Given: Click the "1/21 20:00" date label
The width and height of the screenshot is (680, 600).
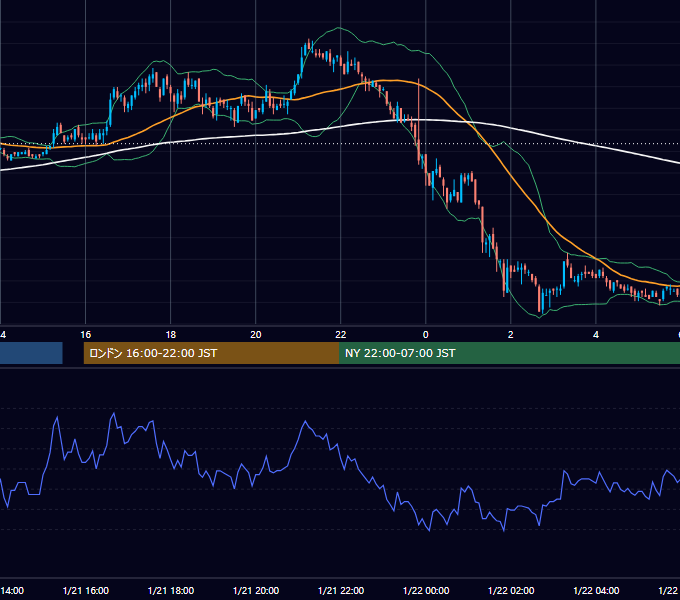Looking at the screenshot, I should point(255,590).
